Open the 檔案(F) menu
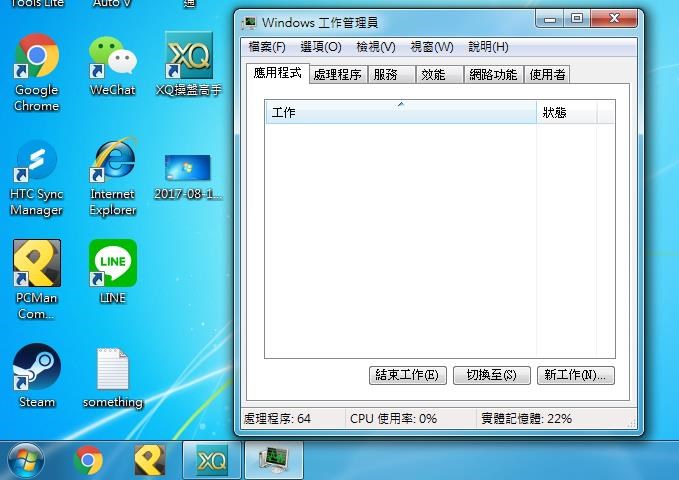679x480 pixels. 267,46
